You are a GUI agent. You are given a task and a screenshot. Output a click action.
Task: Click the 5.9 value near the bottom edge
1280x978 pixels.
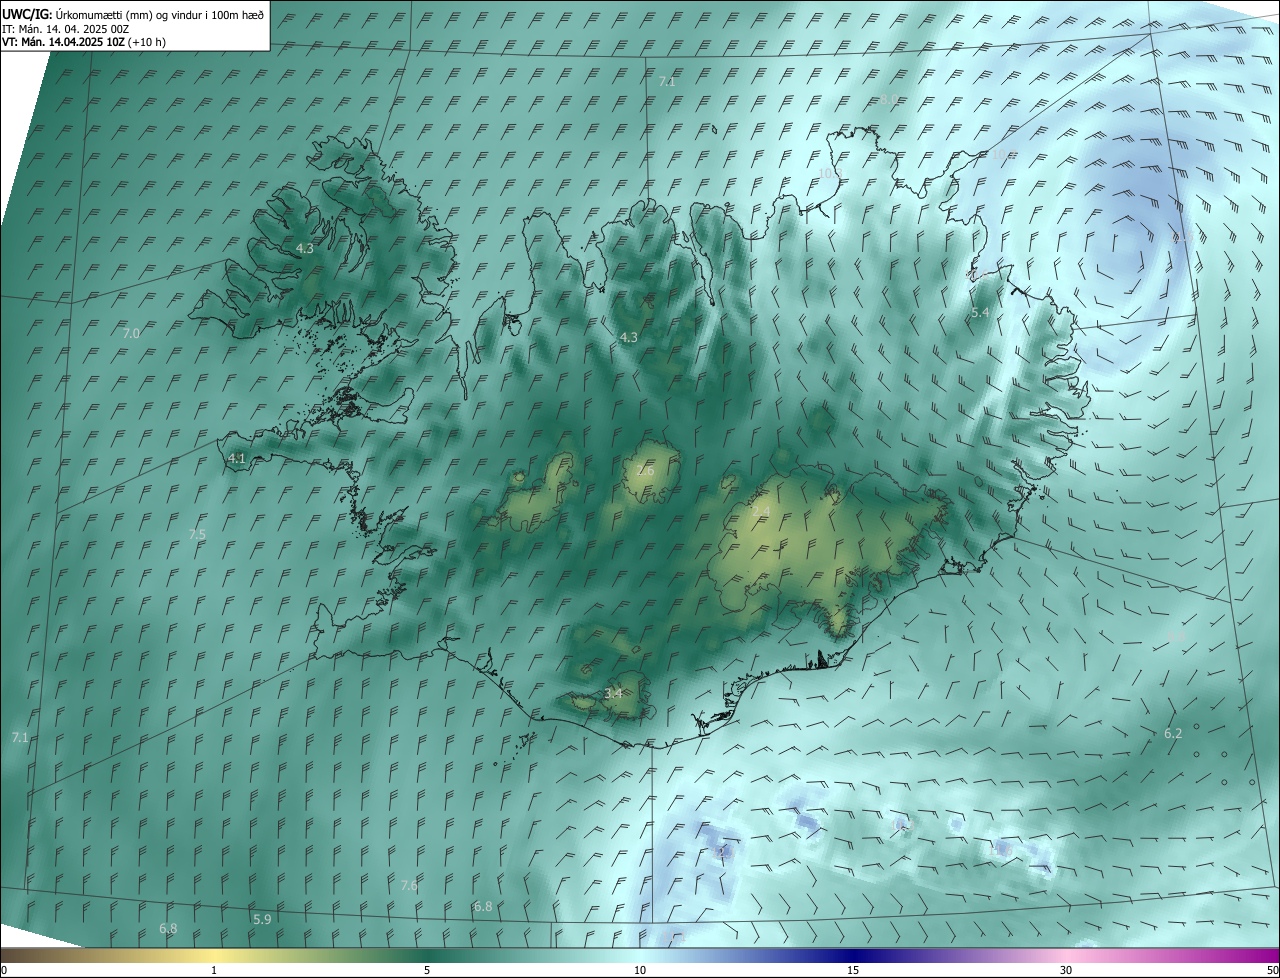point(262,919)
